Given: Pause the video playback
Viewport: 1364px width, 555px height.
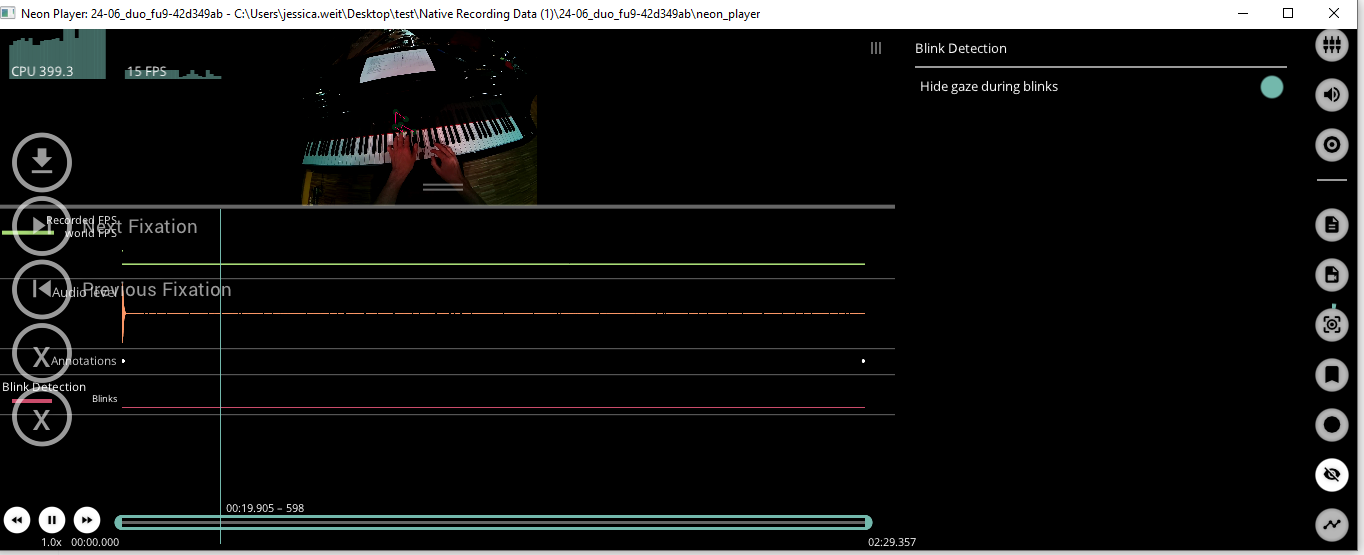Looking at the screenshot, I should click(52, 520).
